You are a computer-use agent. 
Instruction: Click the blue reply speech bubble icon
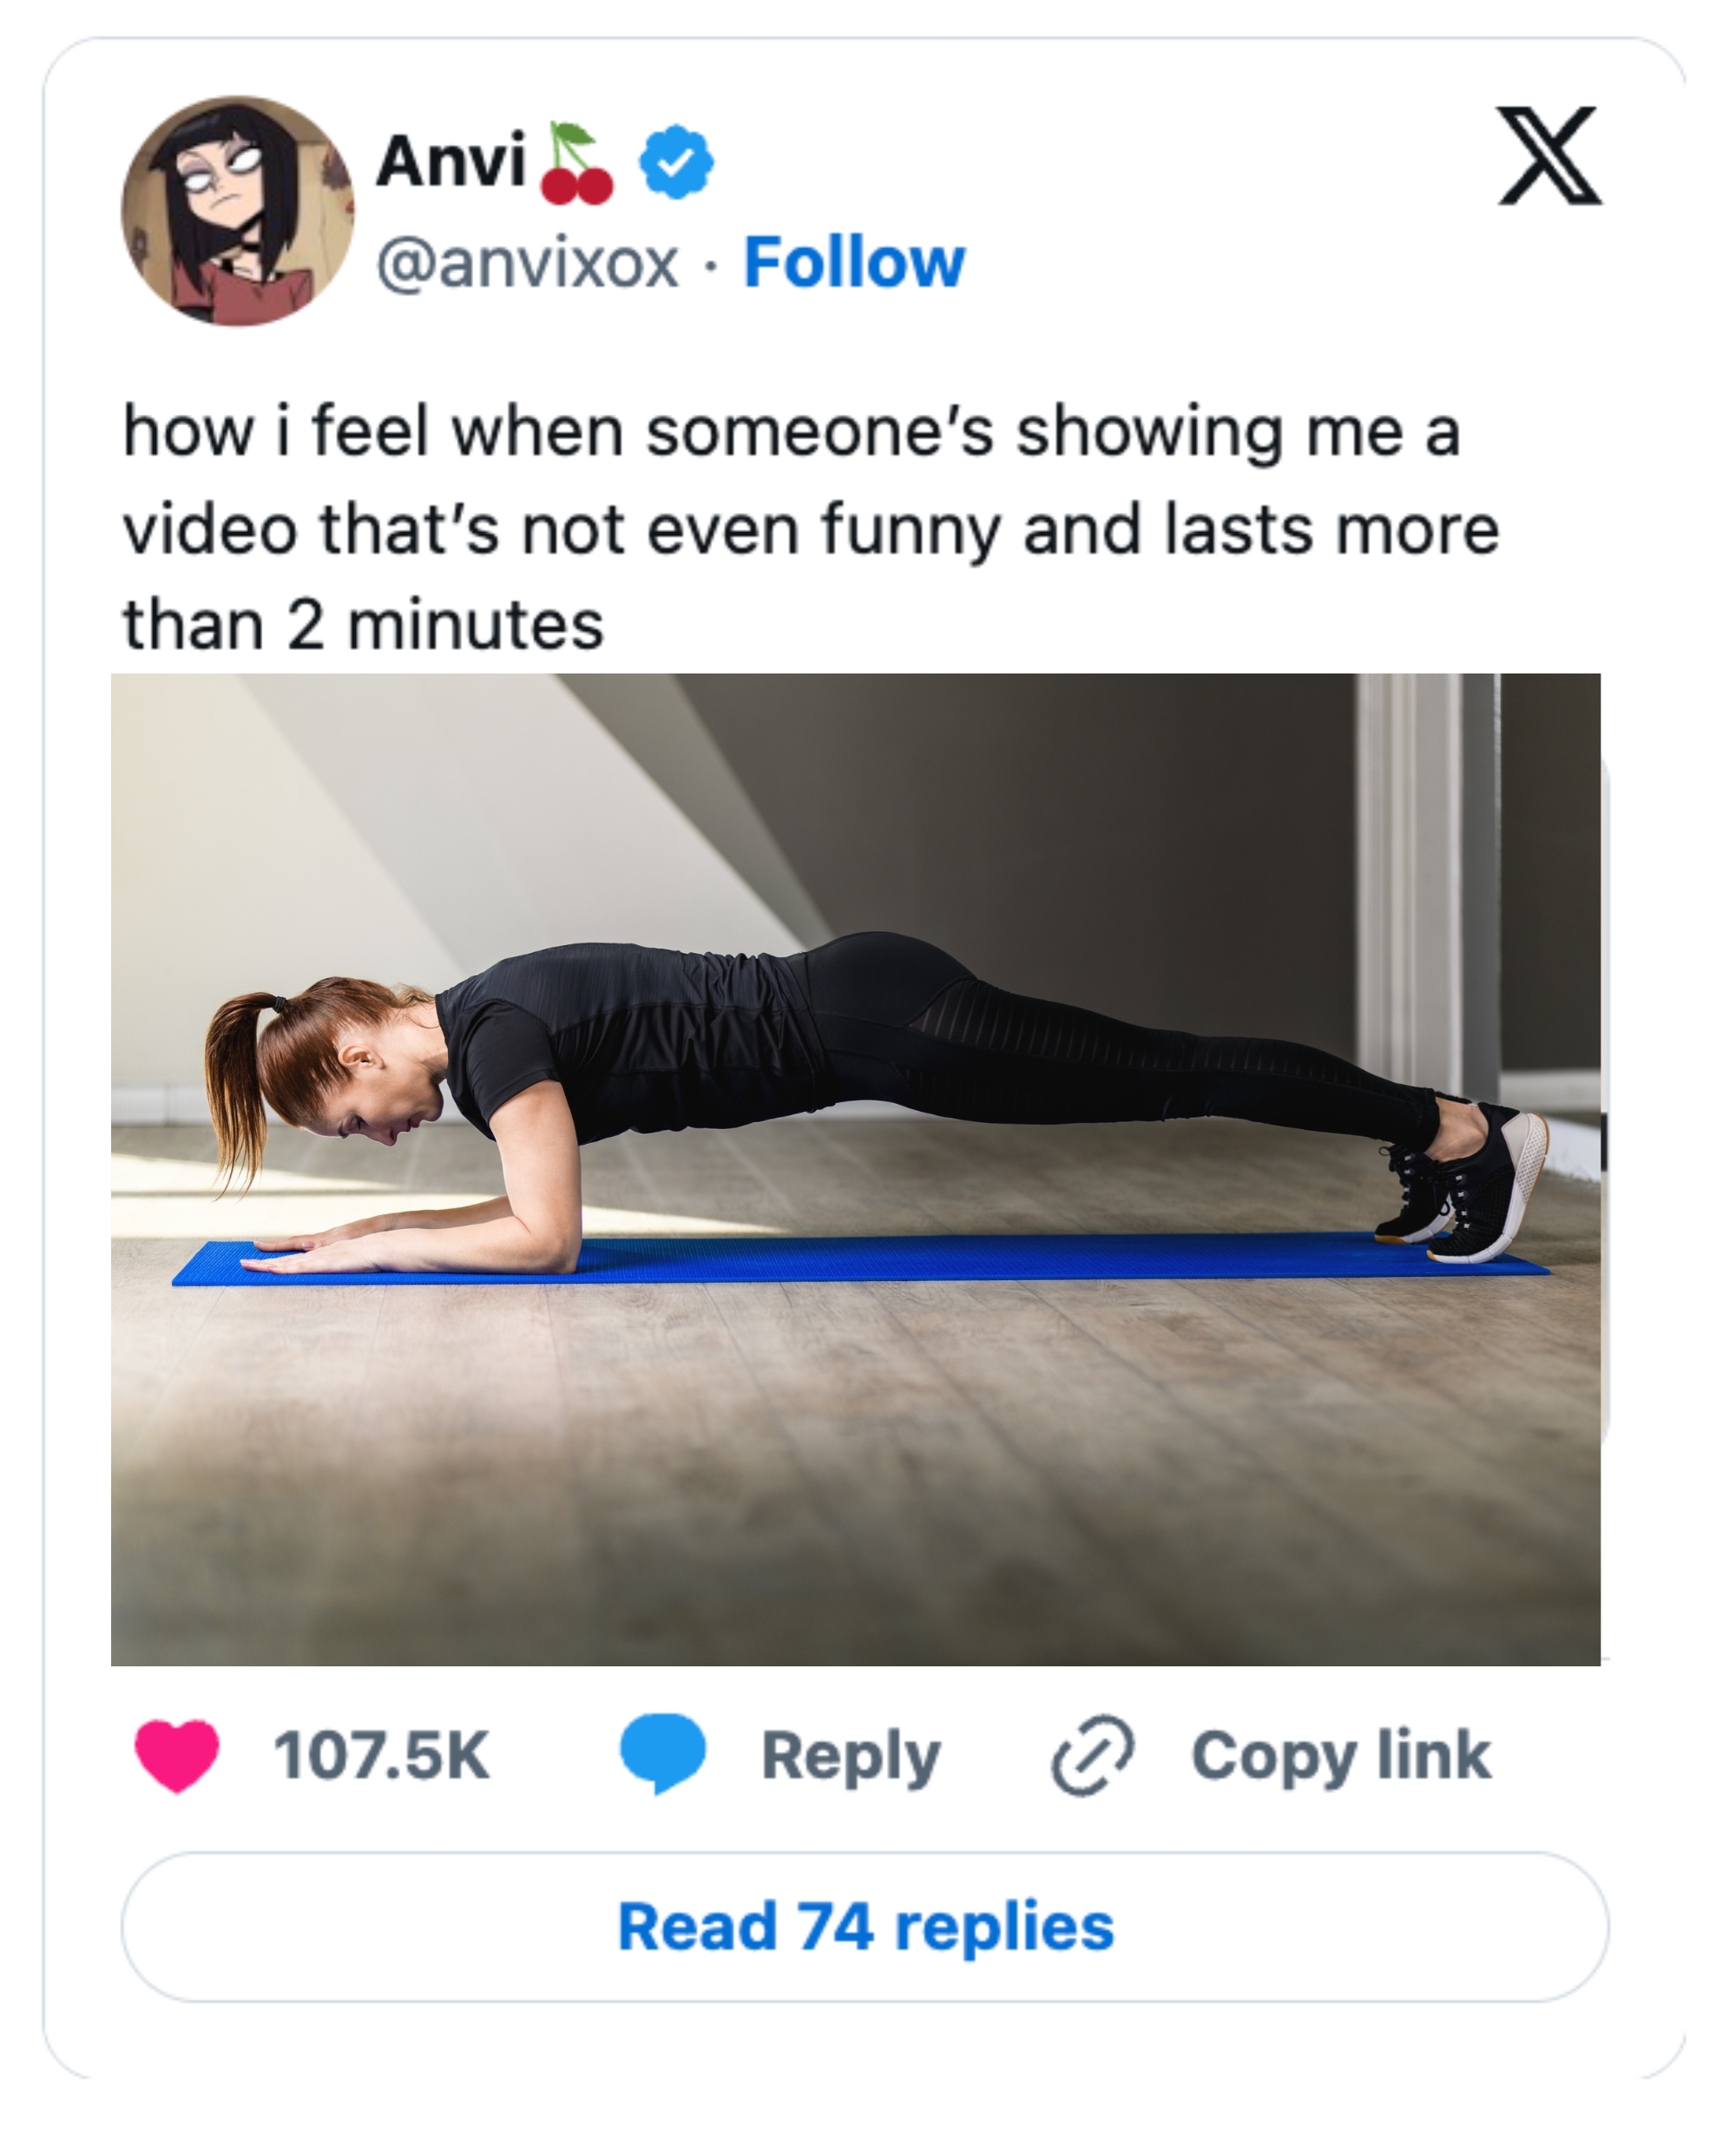point(662,1753)
